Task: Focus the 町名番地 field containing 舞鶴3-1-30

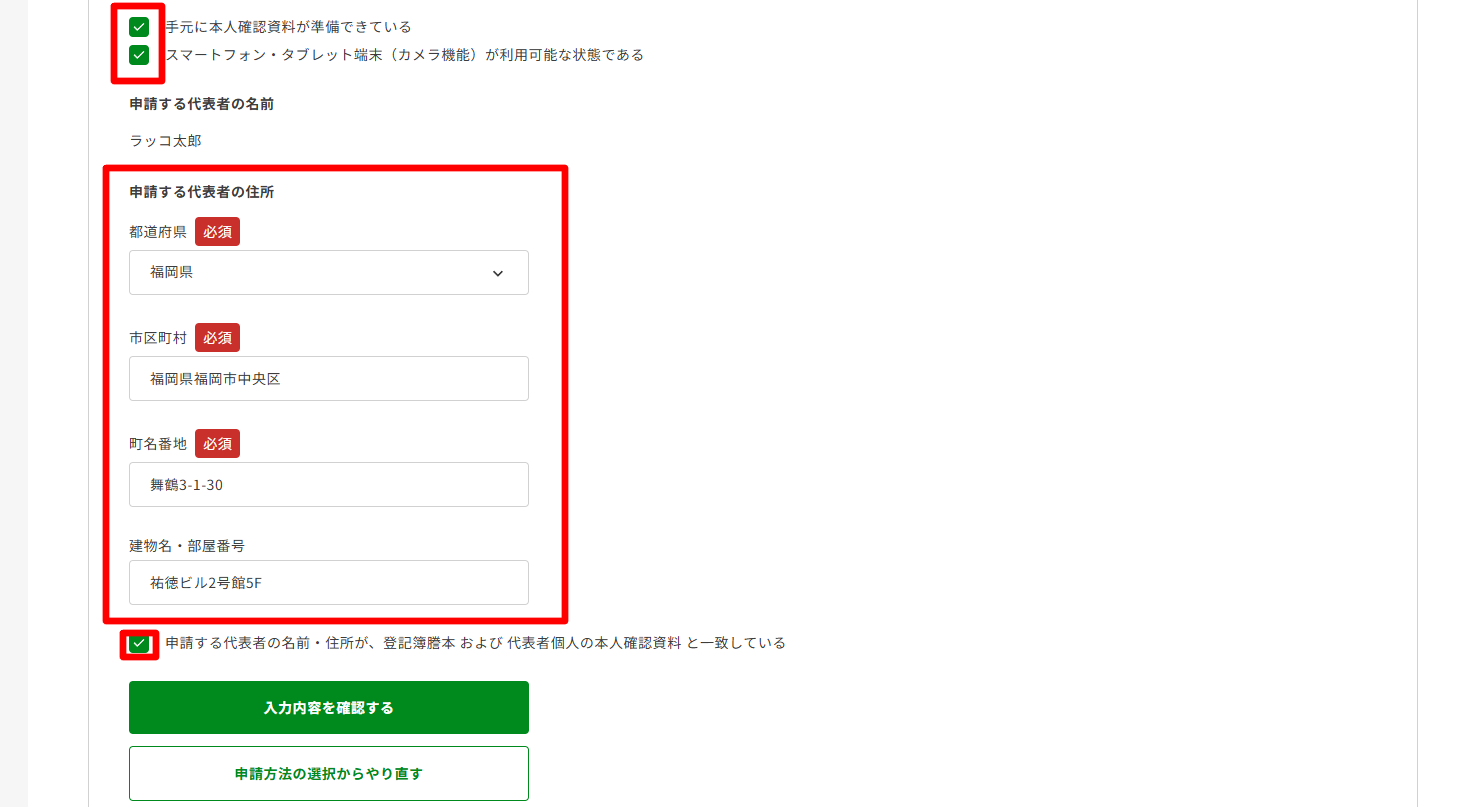Action: (x=329, y=485)
